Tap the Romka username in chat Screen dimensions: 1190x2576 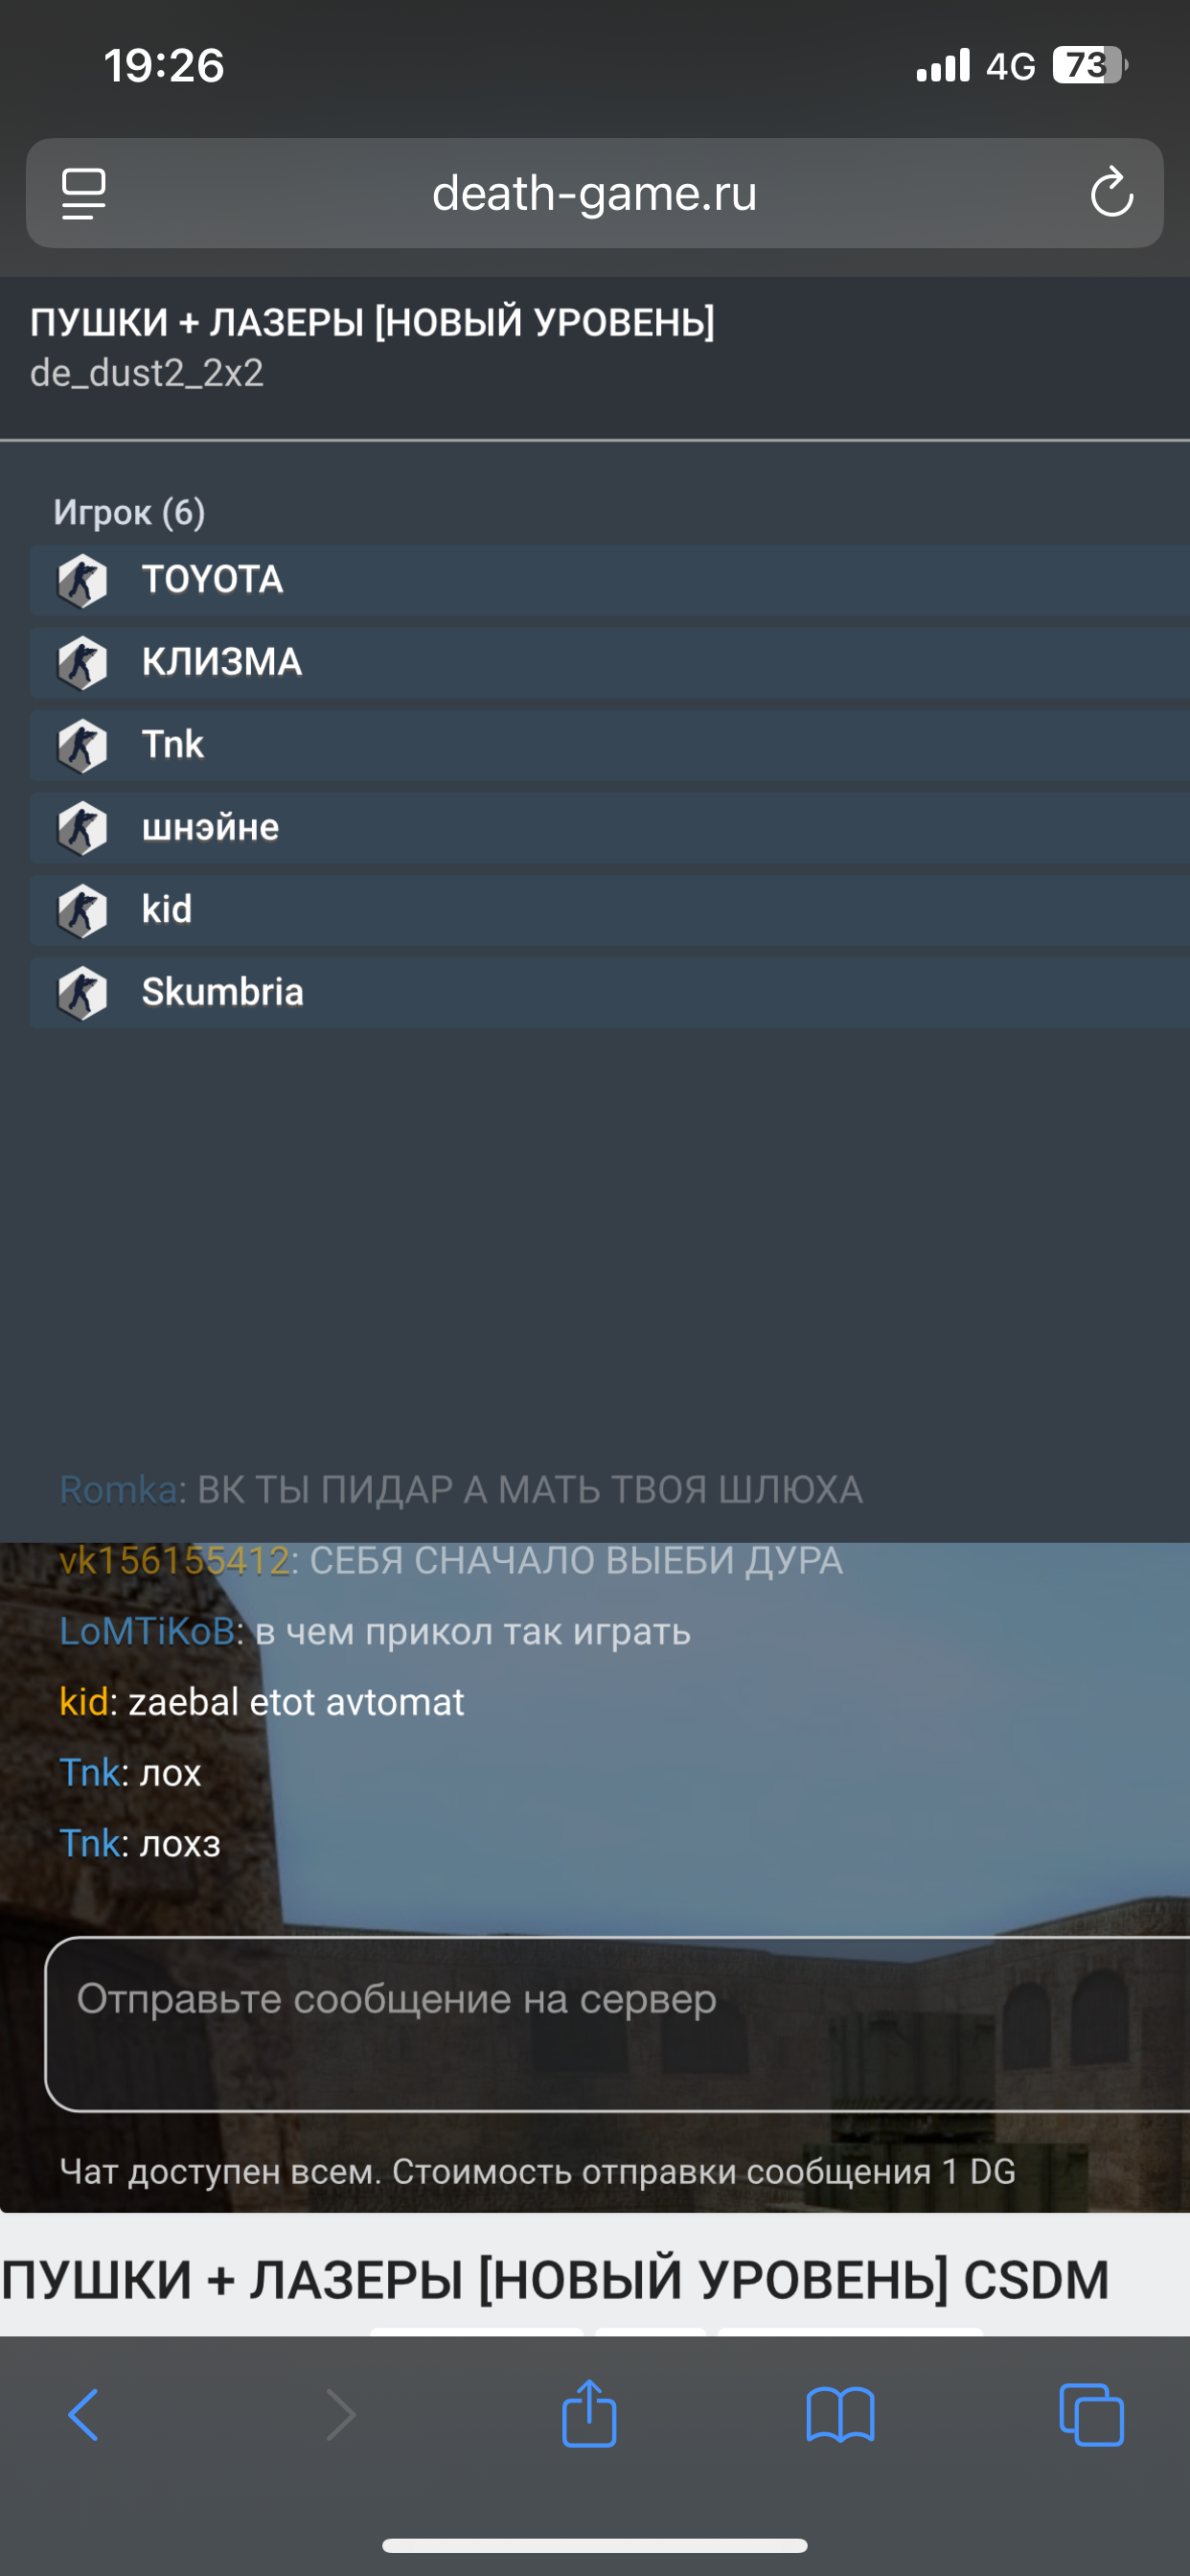[118, 1490]
